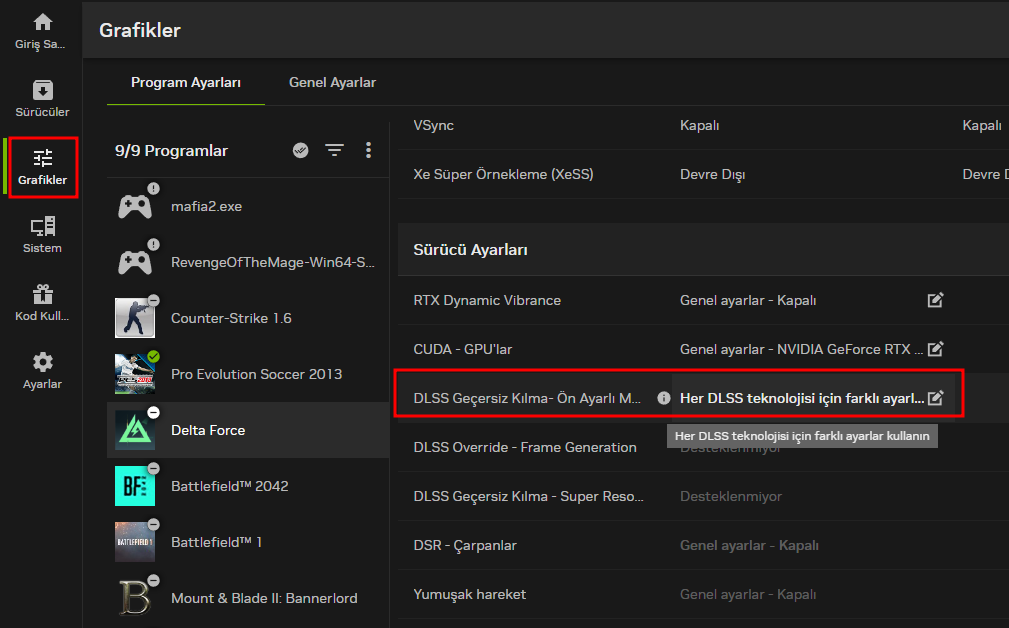The height and width of the screenshot is (628, 1009).
Task: Click DLSS Geçersiz Kılma - Super Reso... label
Action: (528, 496)
